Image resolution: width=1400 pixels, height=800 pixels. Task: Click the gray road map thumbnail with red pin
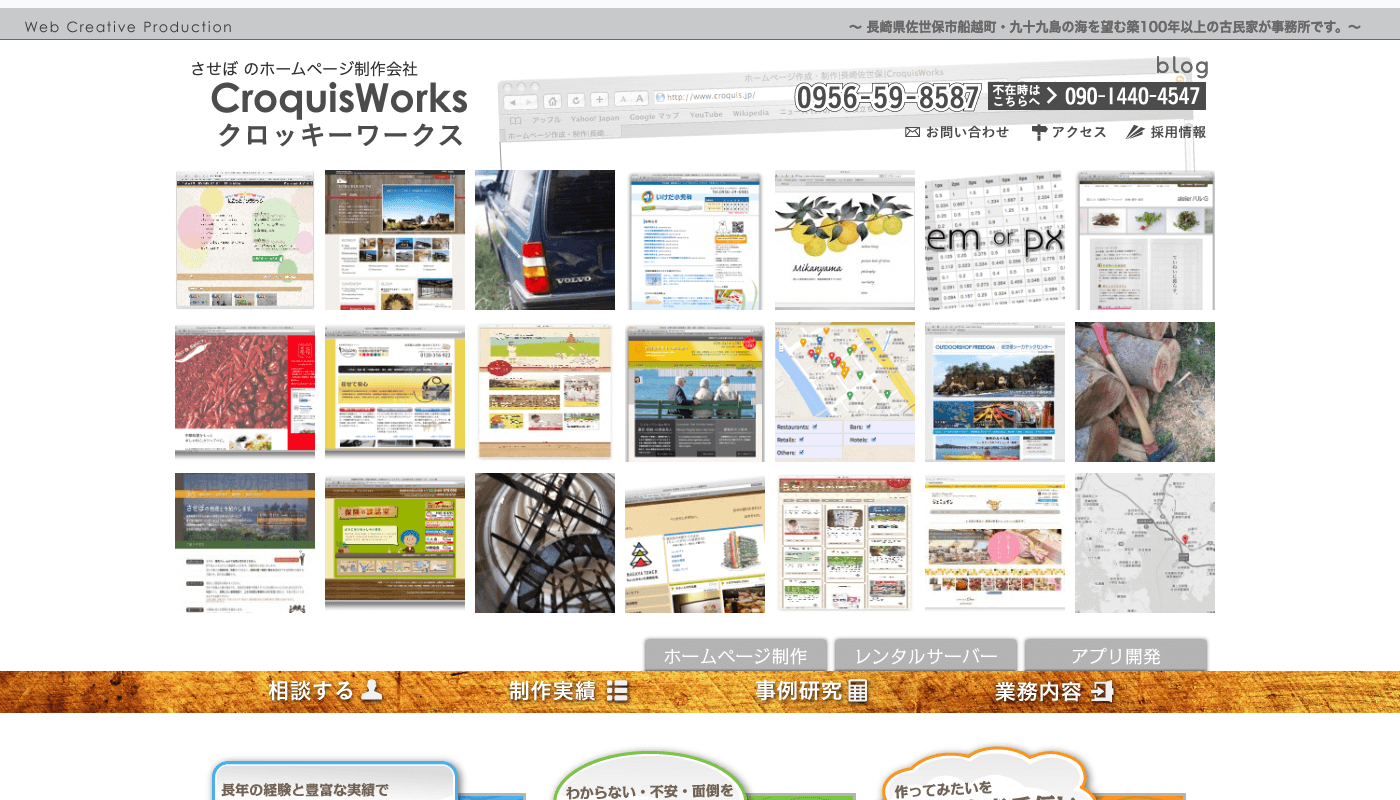(1145, 543)
